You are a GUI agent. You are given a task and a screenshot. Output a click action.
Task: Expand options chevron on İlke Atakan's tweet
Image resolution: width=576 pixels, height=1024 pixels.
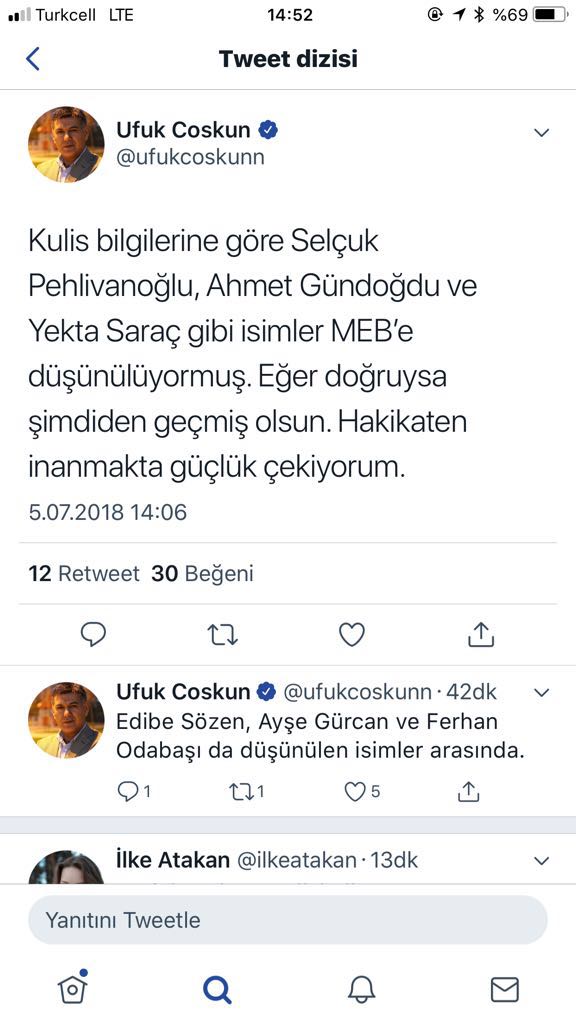[x=542, y=860]
